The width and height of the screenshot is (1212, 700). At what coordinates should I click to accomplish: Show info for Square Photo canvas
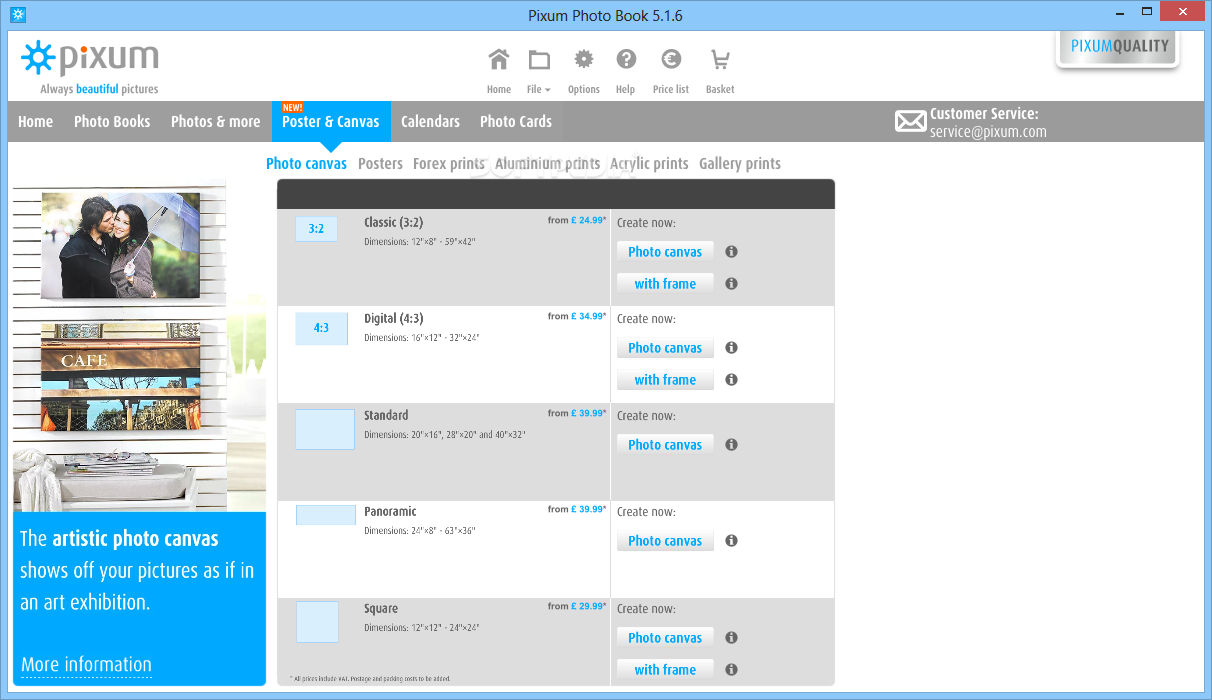731,638
